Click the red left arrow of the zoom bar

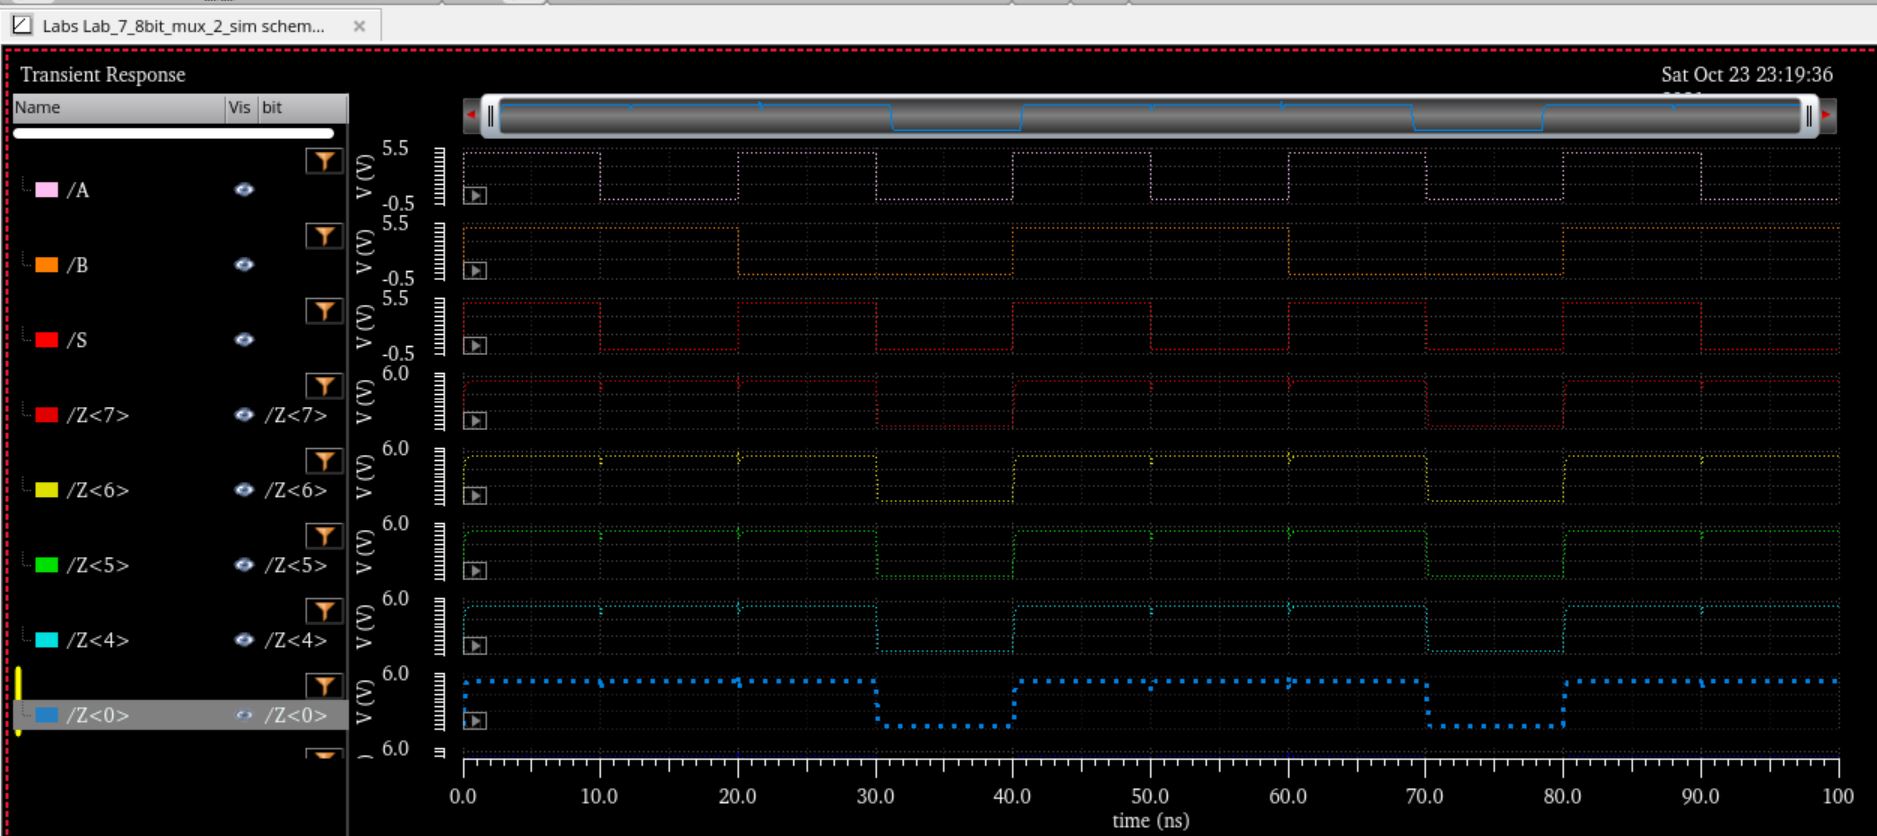471,115
